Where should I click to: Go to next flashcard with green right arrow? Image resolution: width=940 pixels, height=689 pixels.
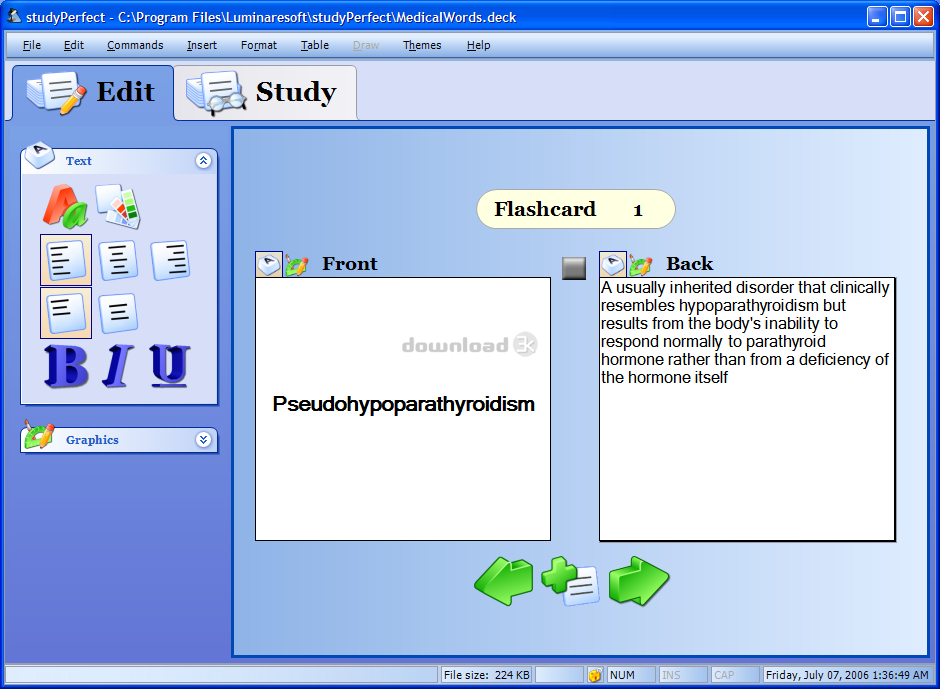638,580
